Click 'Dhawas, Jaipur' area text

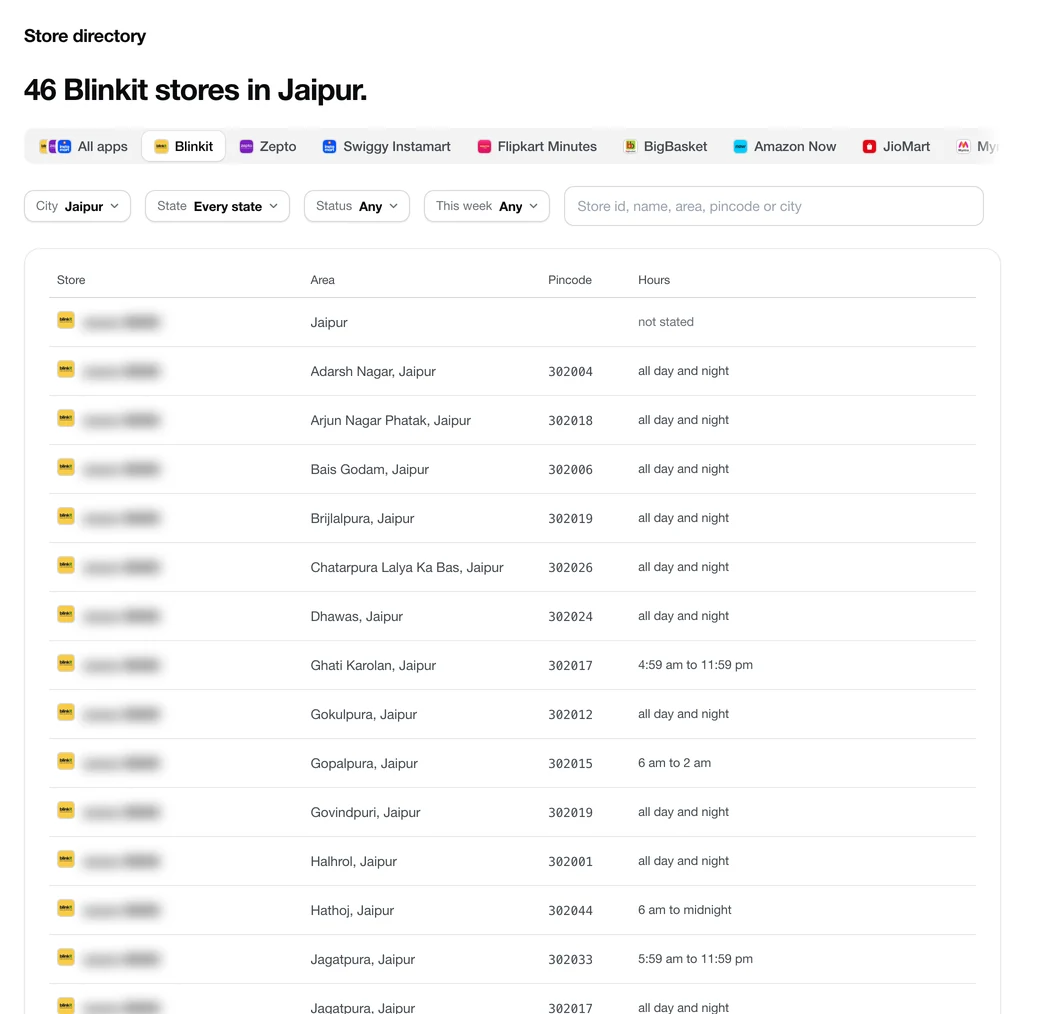[356, 617]
